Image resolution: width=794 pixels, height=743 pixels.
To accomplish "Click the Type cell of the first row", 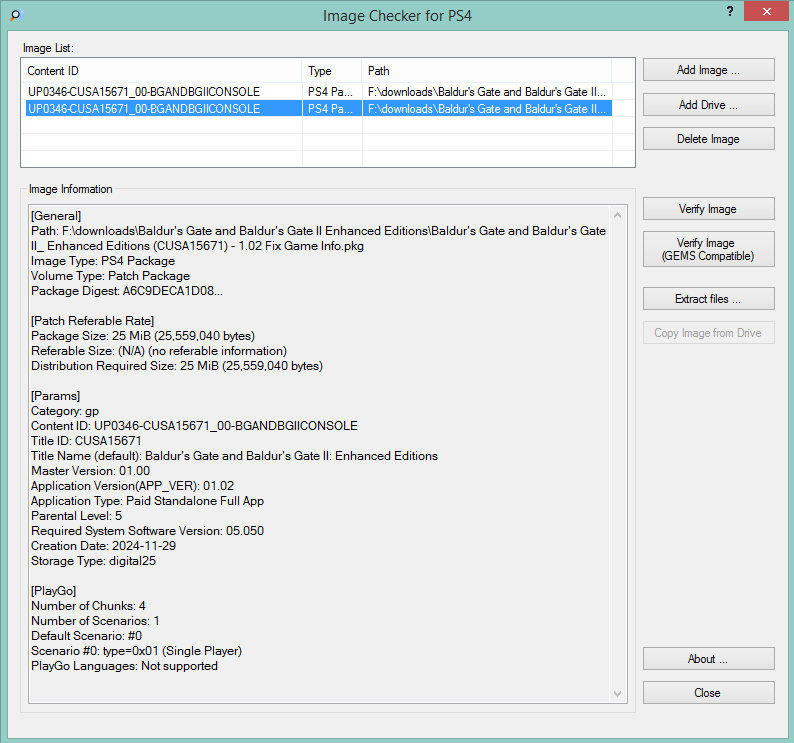I will tap(332, 92).
